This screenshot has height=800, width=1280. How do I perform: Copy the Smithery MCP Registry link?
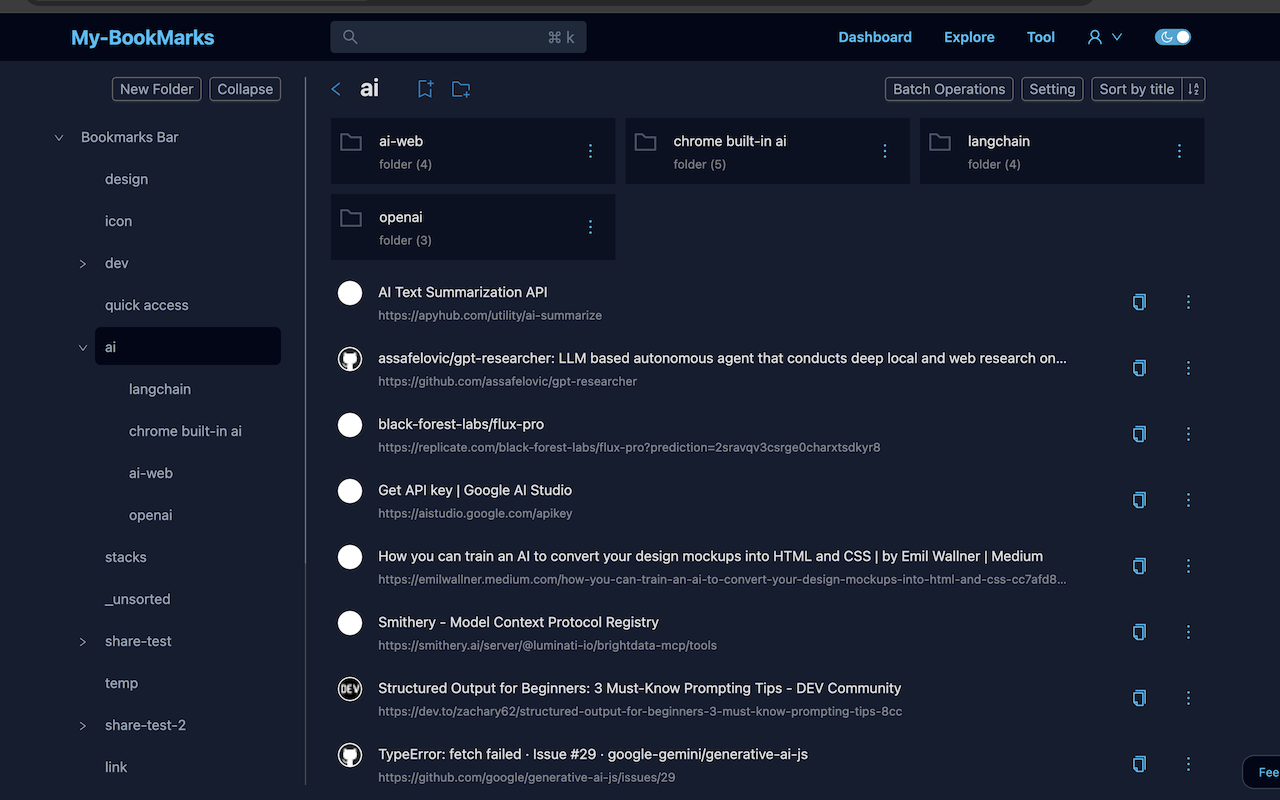[x=1139, y=632]
